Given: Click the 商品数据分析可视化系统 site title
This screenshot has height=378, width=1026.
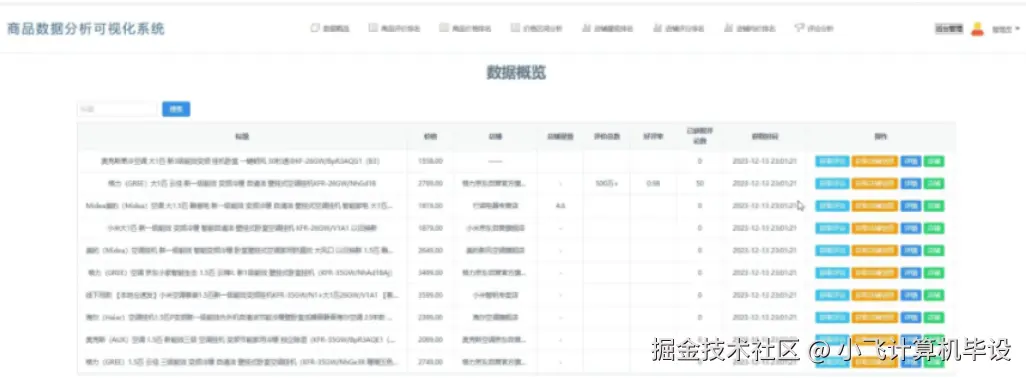Looking at the screenshot, I should coord(86,29).
